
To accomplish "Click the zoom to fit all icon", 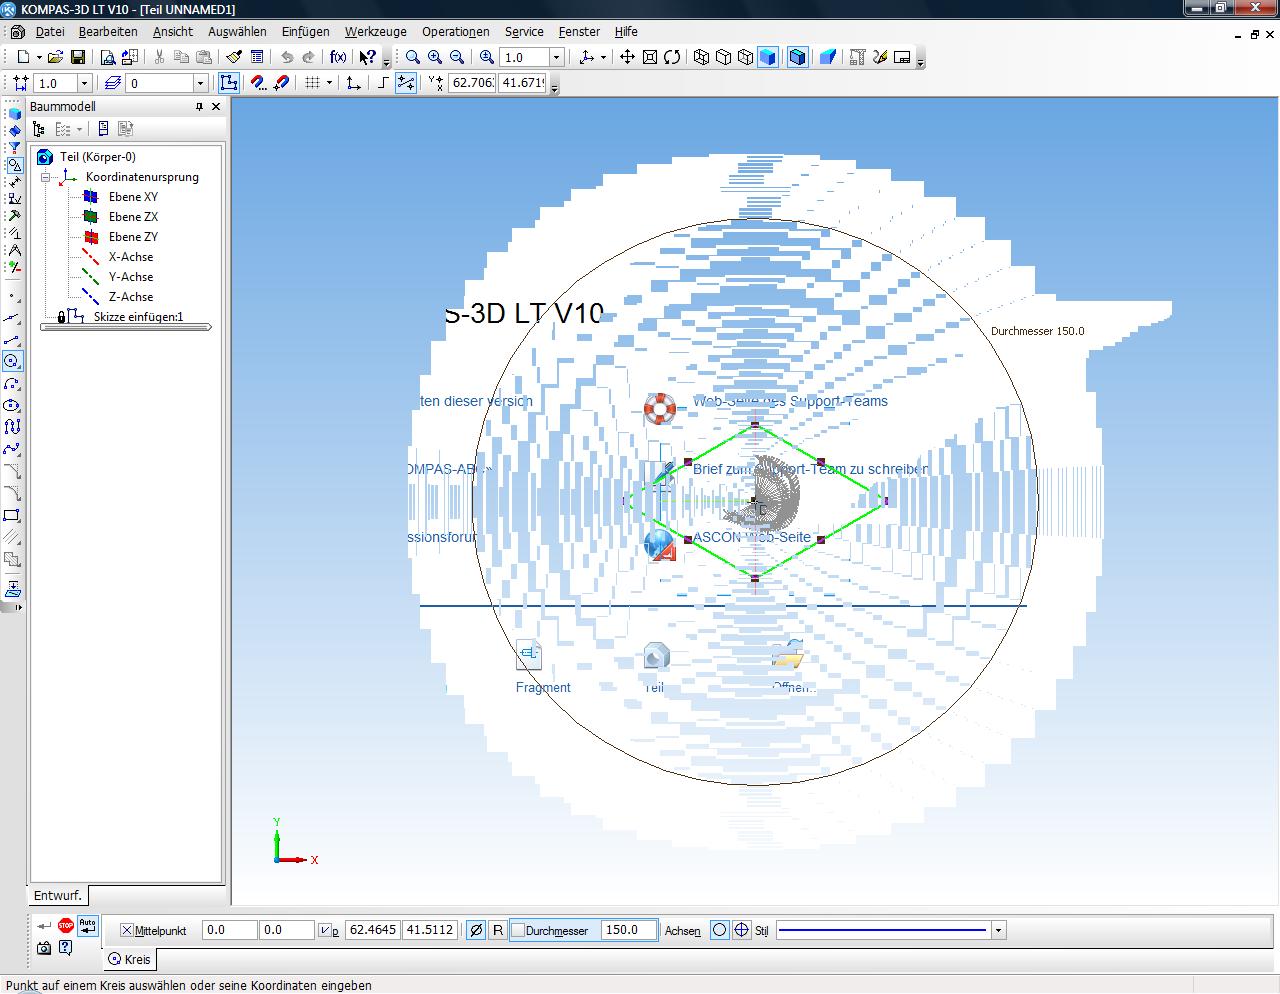I will pyautogui.click(x=649, y=57).
